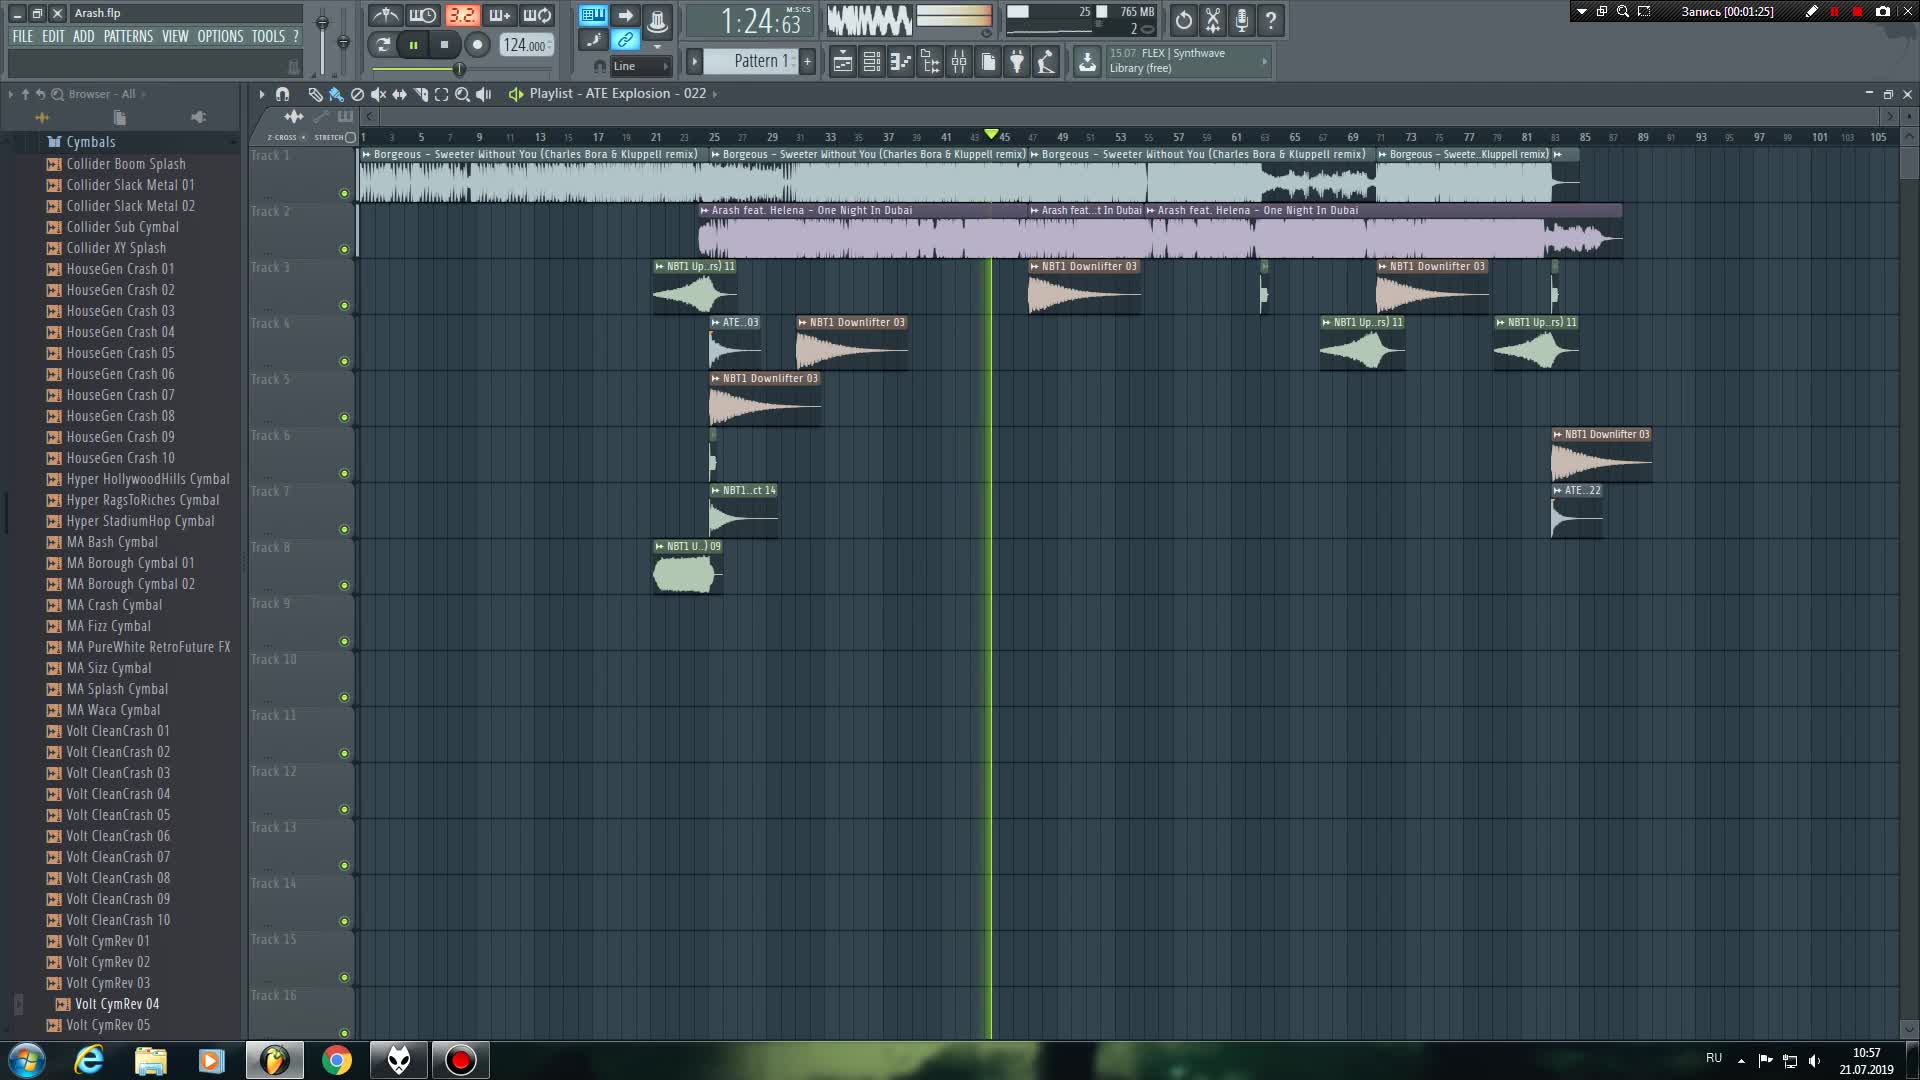Open the ADD menu
This screenshot has height=1080, width=1920.
click(84, 36)
